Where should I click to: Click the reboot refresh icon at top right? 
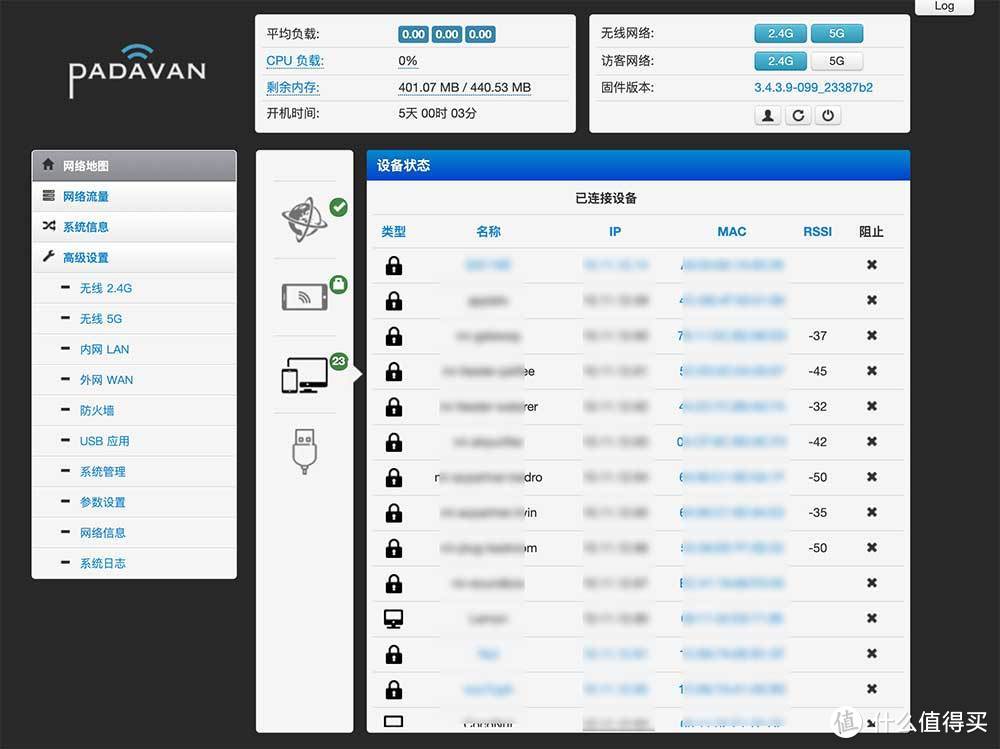tap(798, 115)
